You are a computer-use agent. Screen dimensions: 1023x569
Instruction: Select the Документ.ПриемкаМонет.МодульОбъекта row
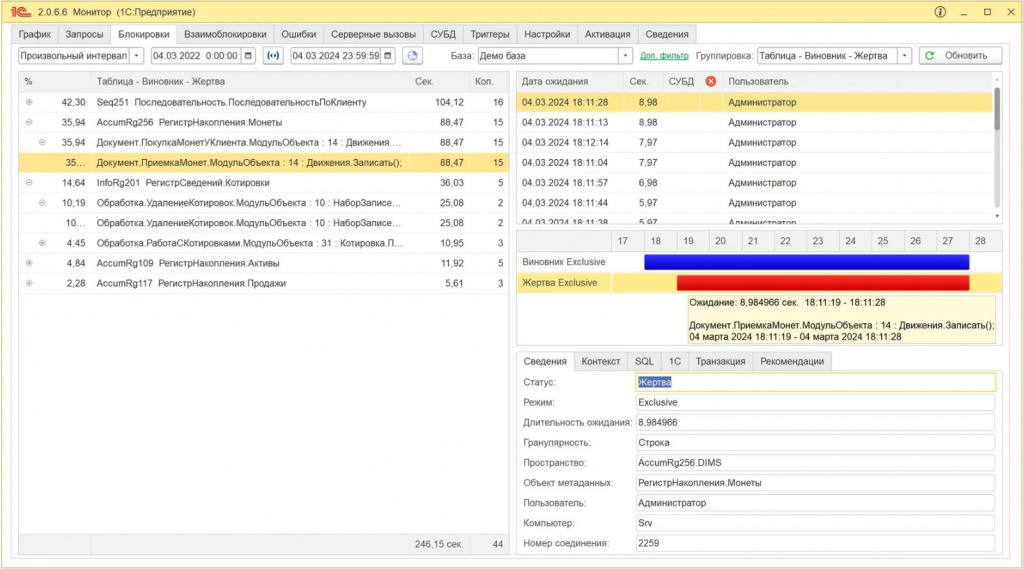pos(263,162)
